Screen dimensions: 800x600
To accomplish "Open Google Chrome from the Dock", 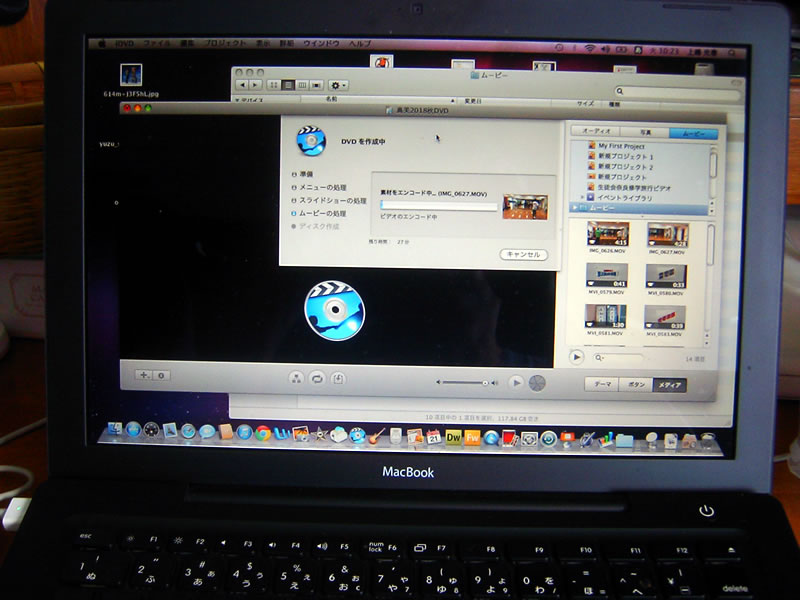I will coord(263,433).
